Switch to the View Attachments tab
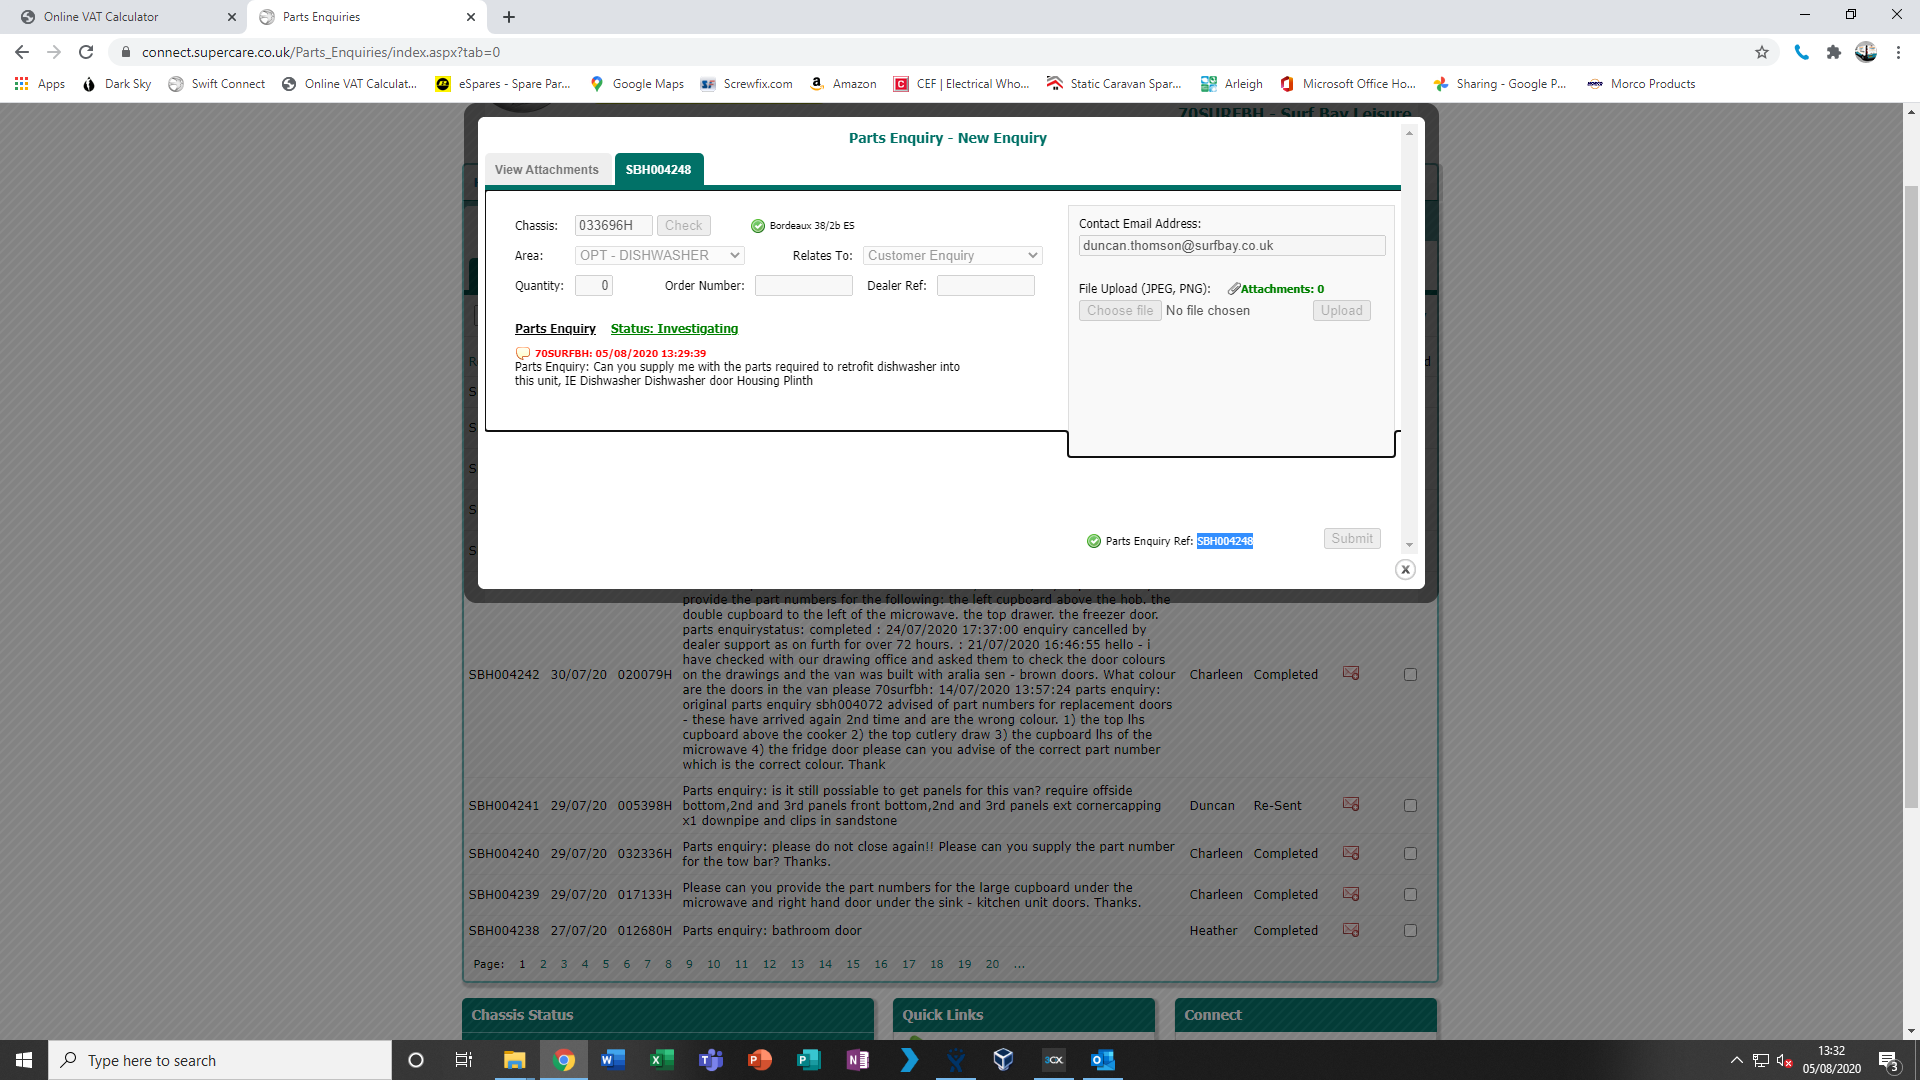The image size is (1920, 1080). (546, 170)
